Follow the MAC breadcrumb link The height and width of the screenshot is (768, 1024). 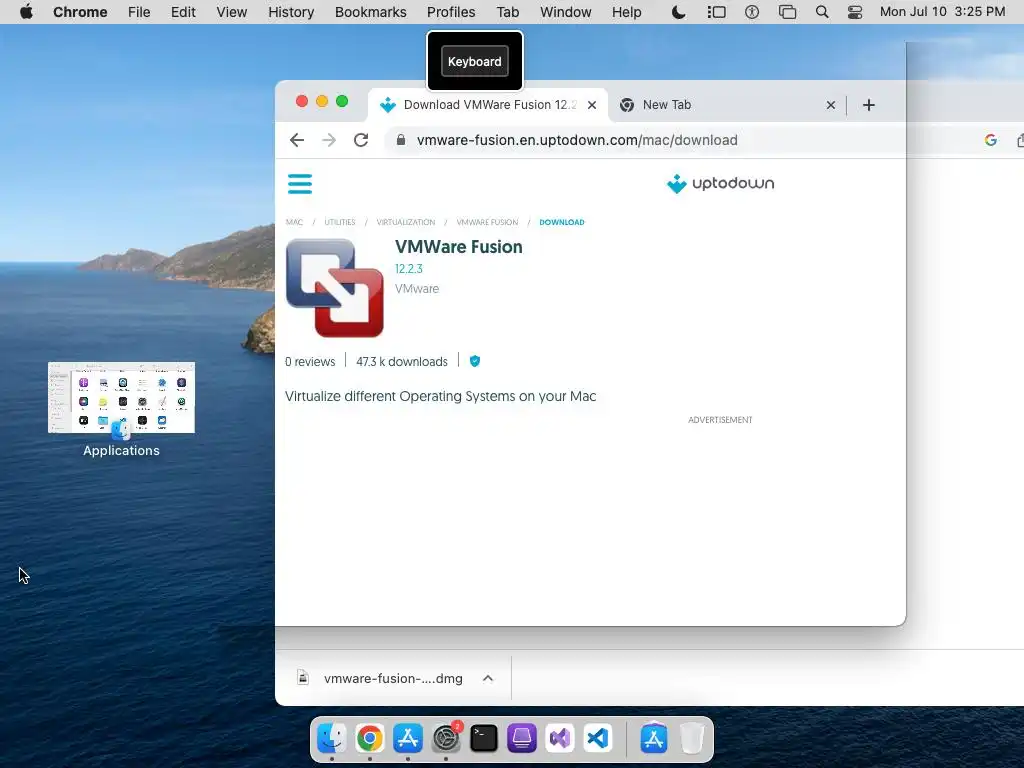pos(295,222)
